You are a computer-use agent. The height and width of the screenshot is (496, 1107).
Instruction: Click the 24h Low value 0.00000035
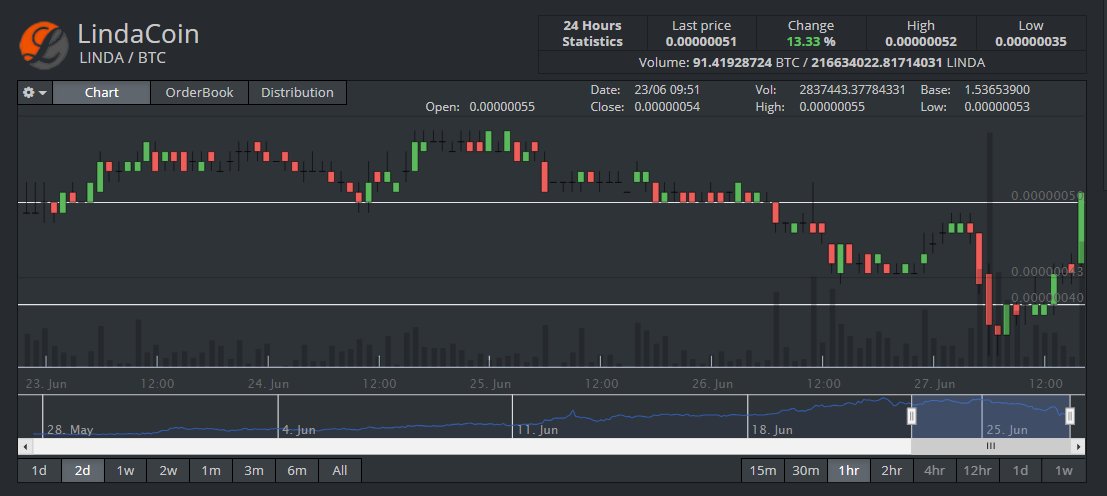coord(1031,42)
